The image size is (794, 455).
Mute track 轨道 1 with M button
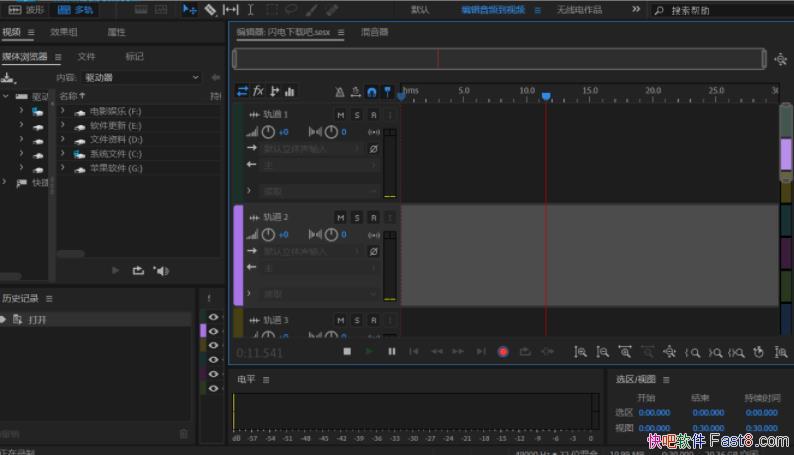(340, 115)
